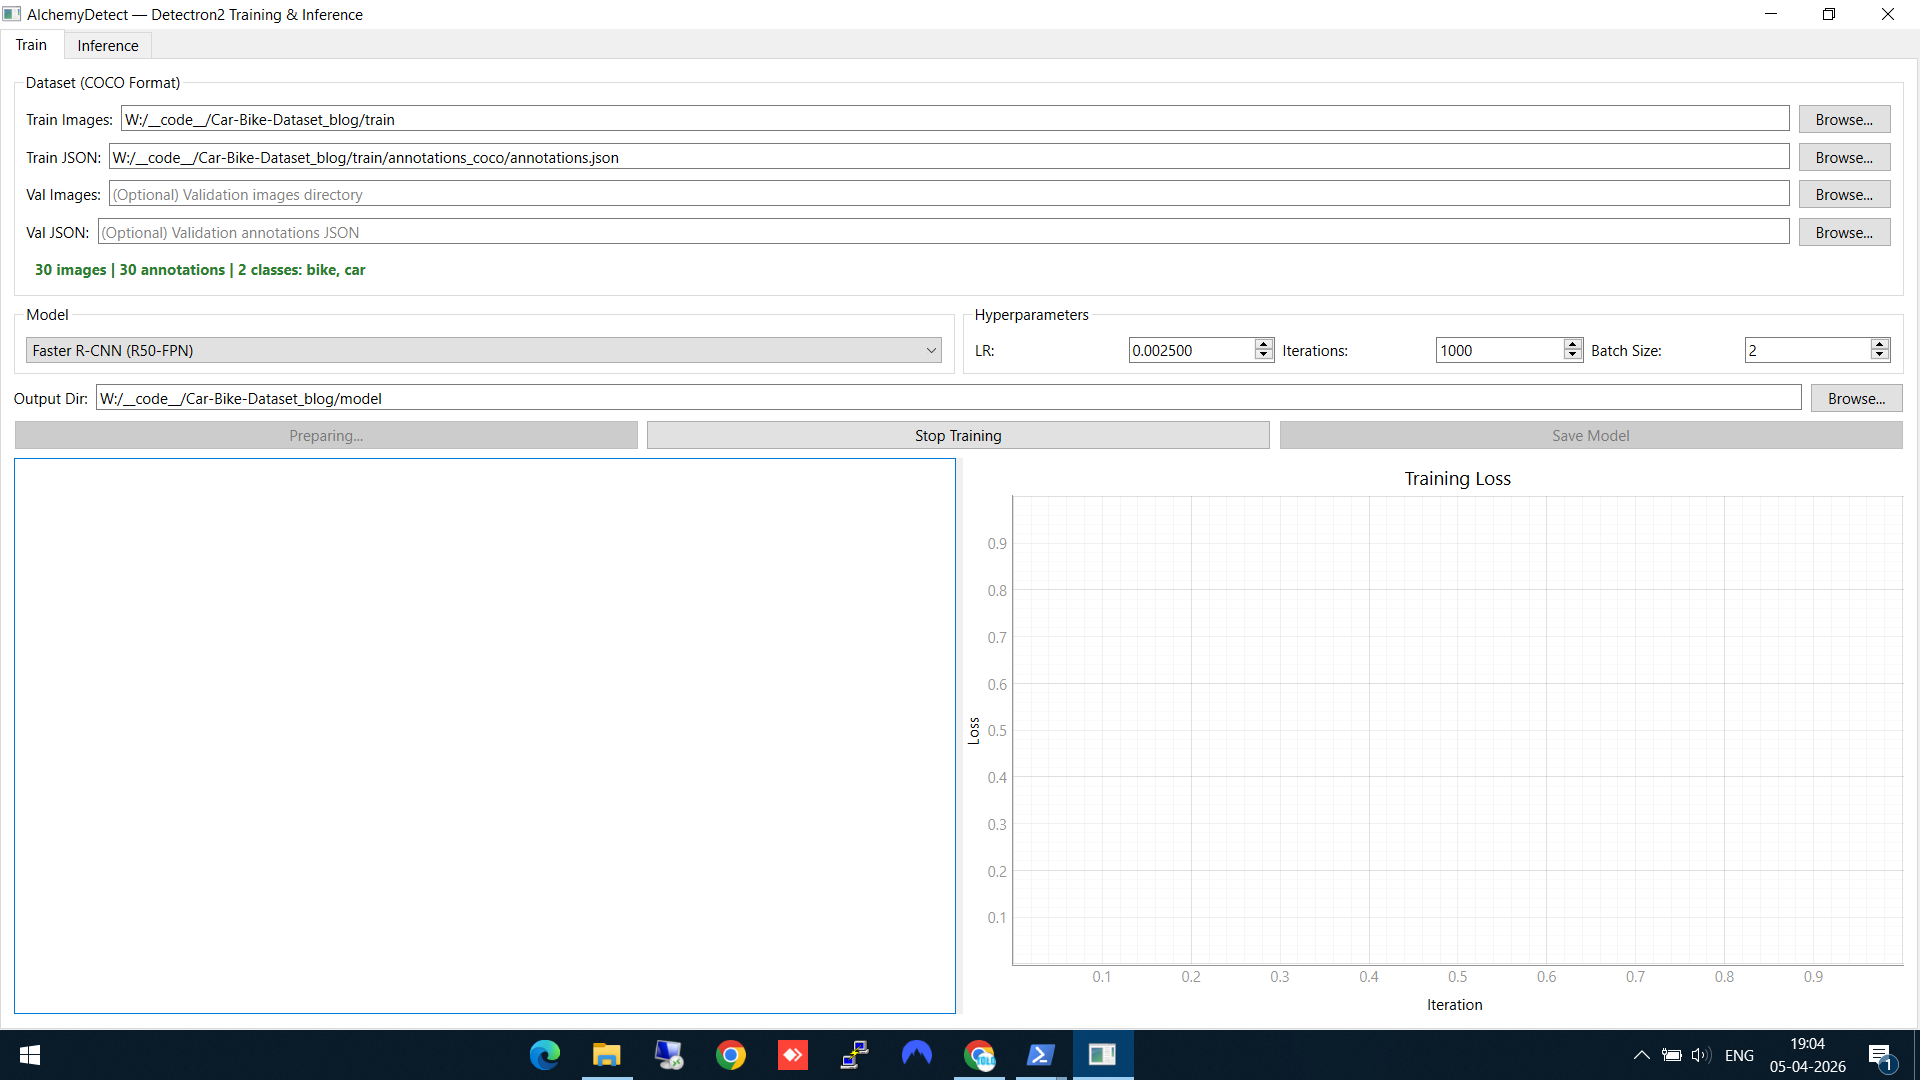The width and height of the screenshot is (1920, 1080).
Task: Switch to the Inference tab
Action: (x=107, y=45)
